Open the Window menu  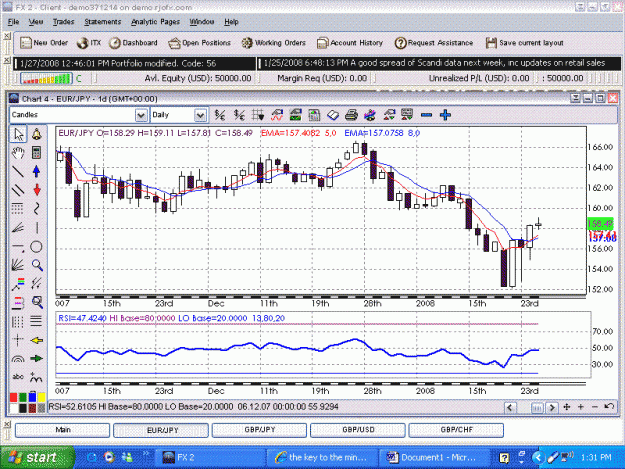pyautogui.click(x=202, y=22)
